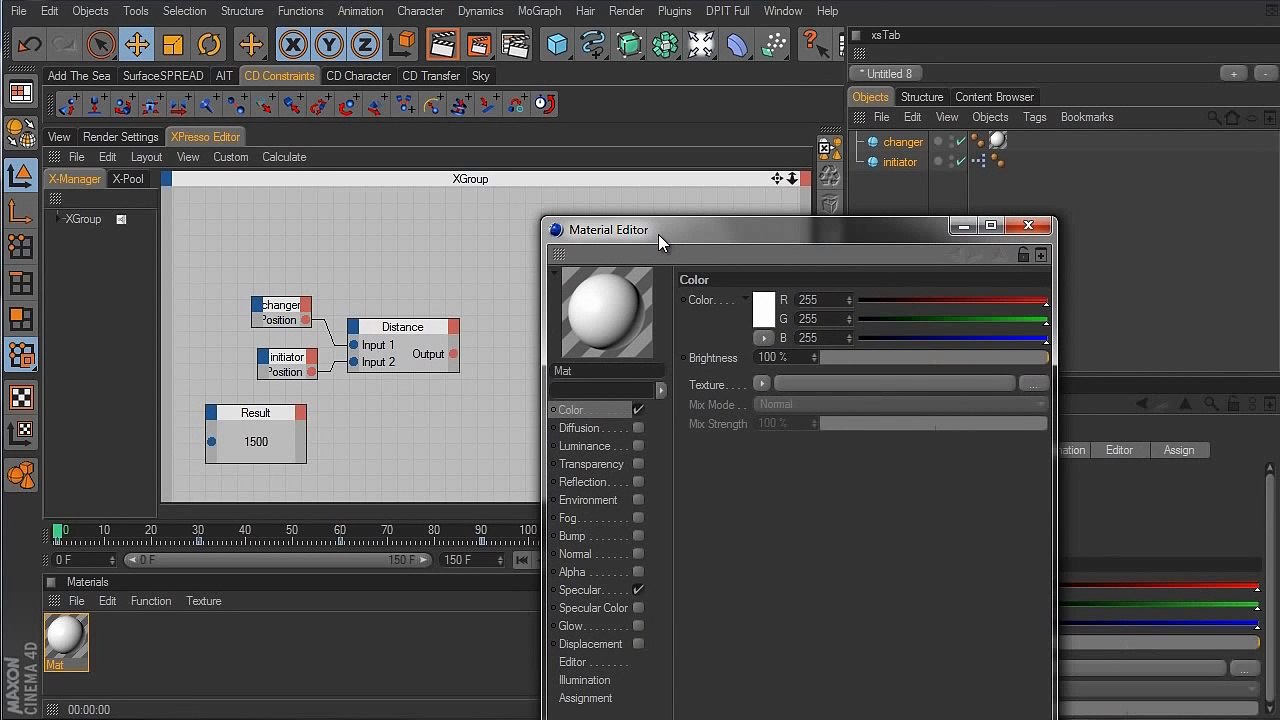The height and width of the screenshot is (720, 1280).
Task: Click the texture browse ellipsis button
Action: [1033, 384]
